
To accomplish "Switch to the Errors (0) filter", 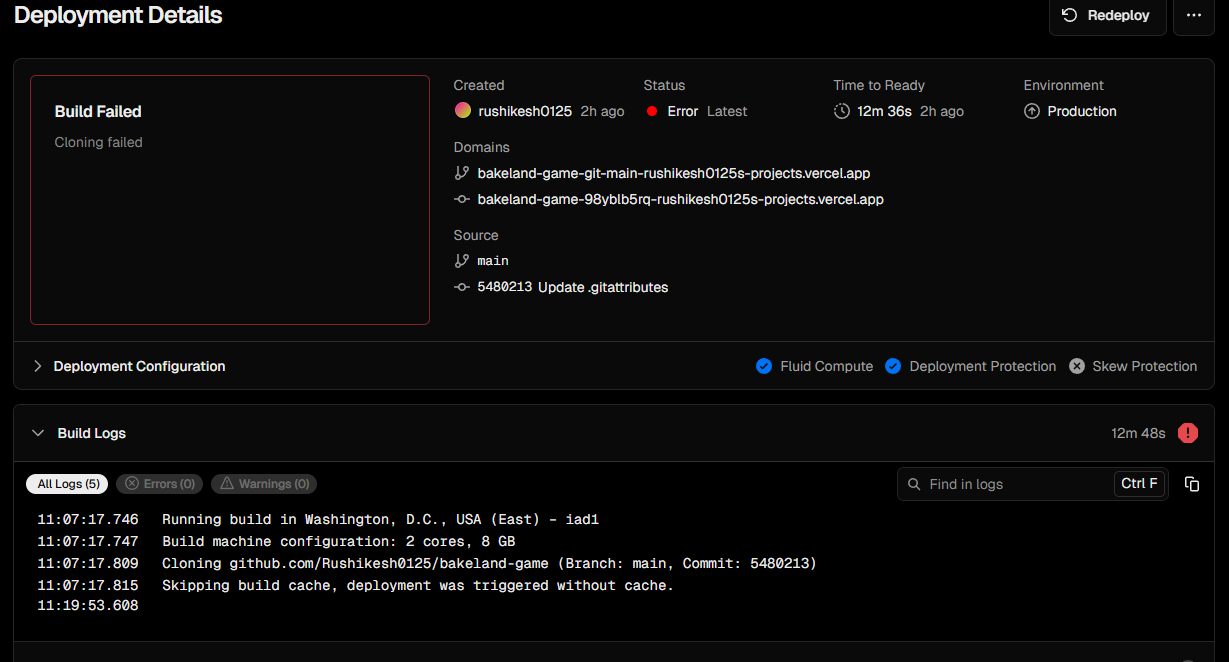I will [160, 484].
